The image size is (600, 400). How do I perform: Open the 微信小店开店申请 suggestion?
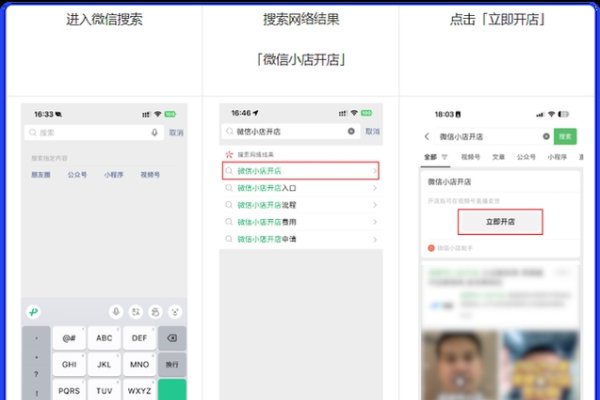(x=301, y=239)
